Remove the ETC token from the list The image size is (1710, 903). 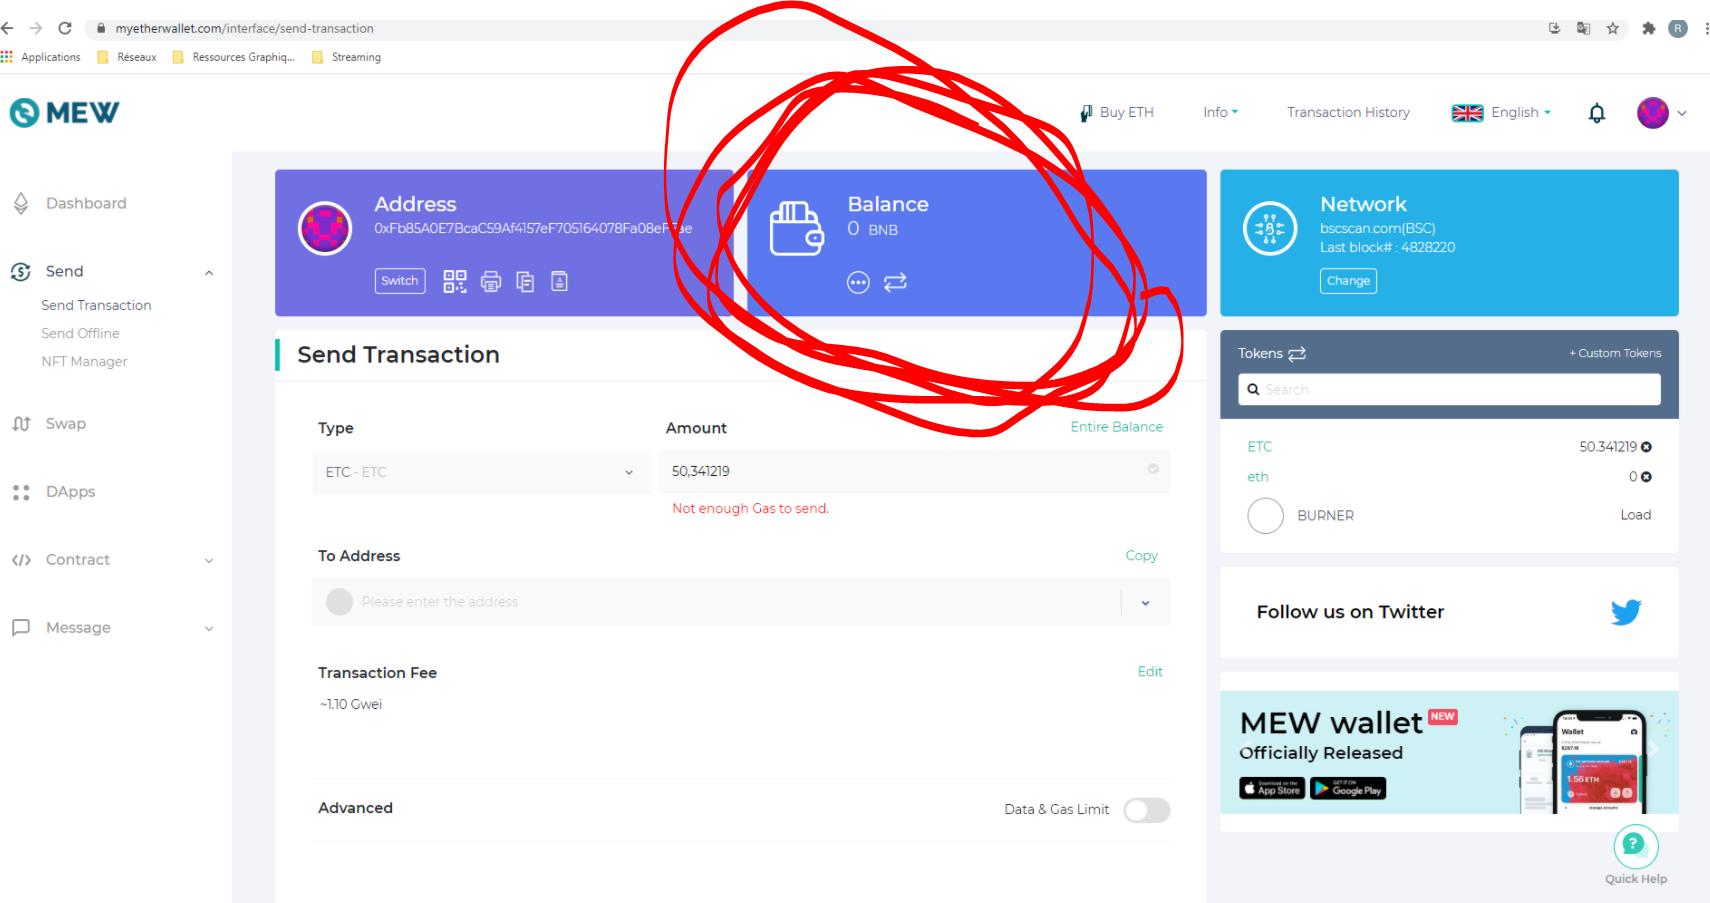[1646, 447]
